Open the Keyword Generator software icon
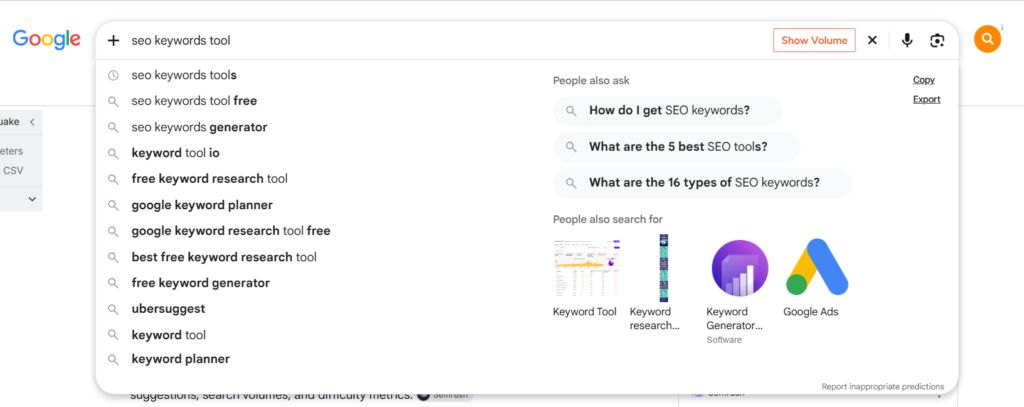 pyautogui.click(x=740, y=268)
